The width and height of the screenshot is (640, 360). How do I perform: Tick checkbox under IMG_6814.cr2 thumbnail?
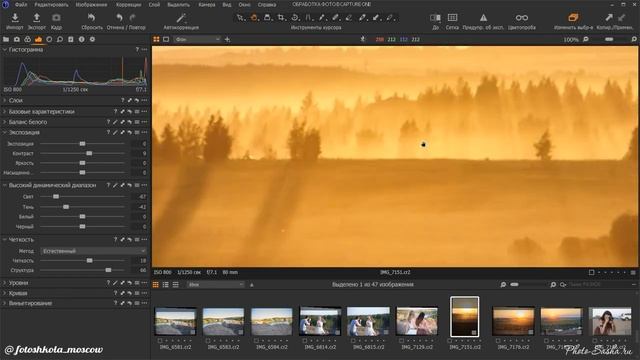305,340
